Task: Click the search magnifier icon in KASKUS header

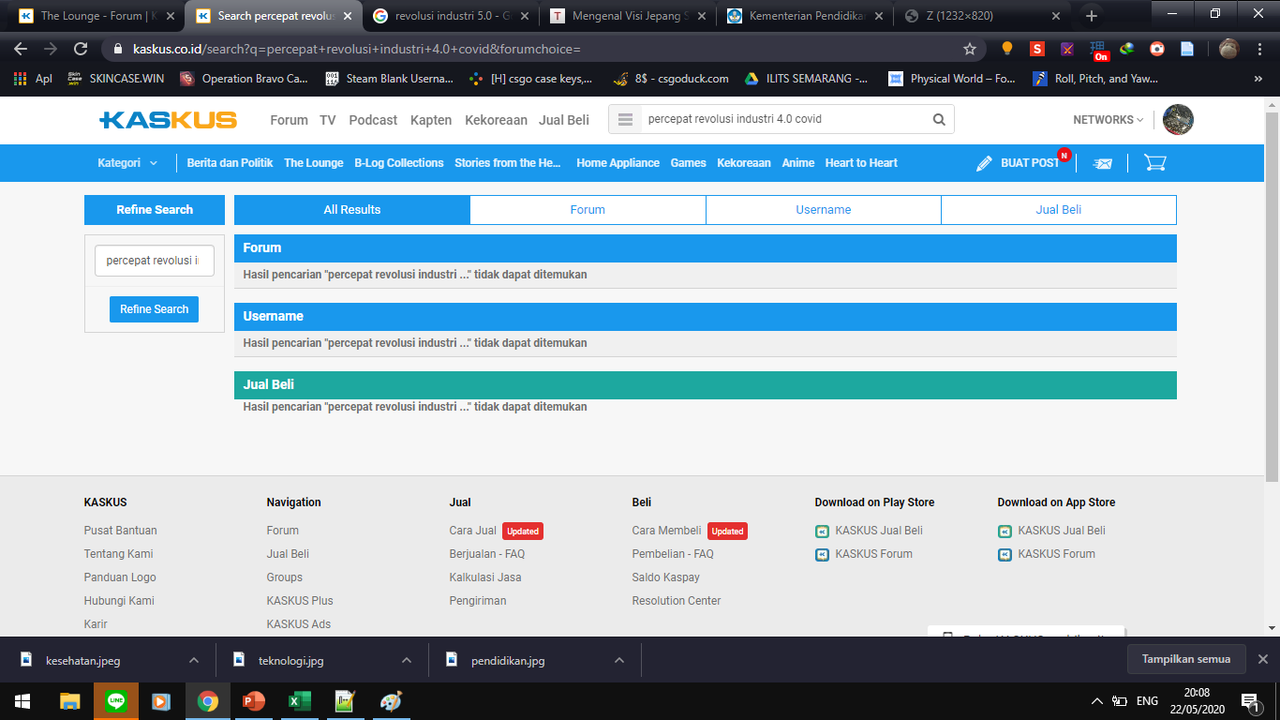Action: pyautogui.click(x=939, y=119)
